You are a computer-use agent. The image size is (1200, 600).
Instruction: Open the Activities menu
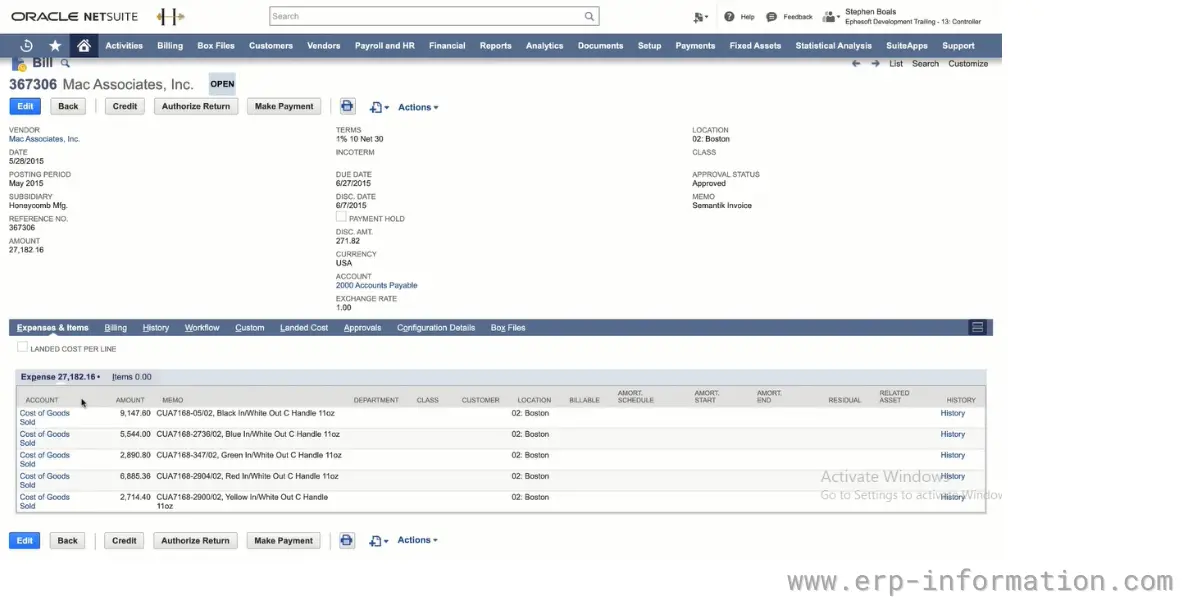124,46
